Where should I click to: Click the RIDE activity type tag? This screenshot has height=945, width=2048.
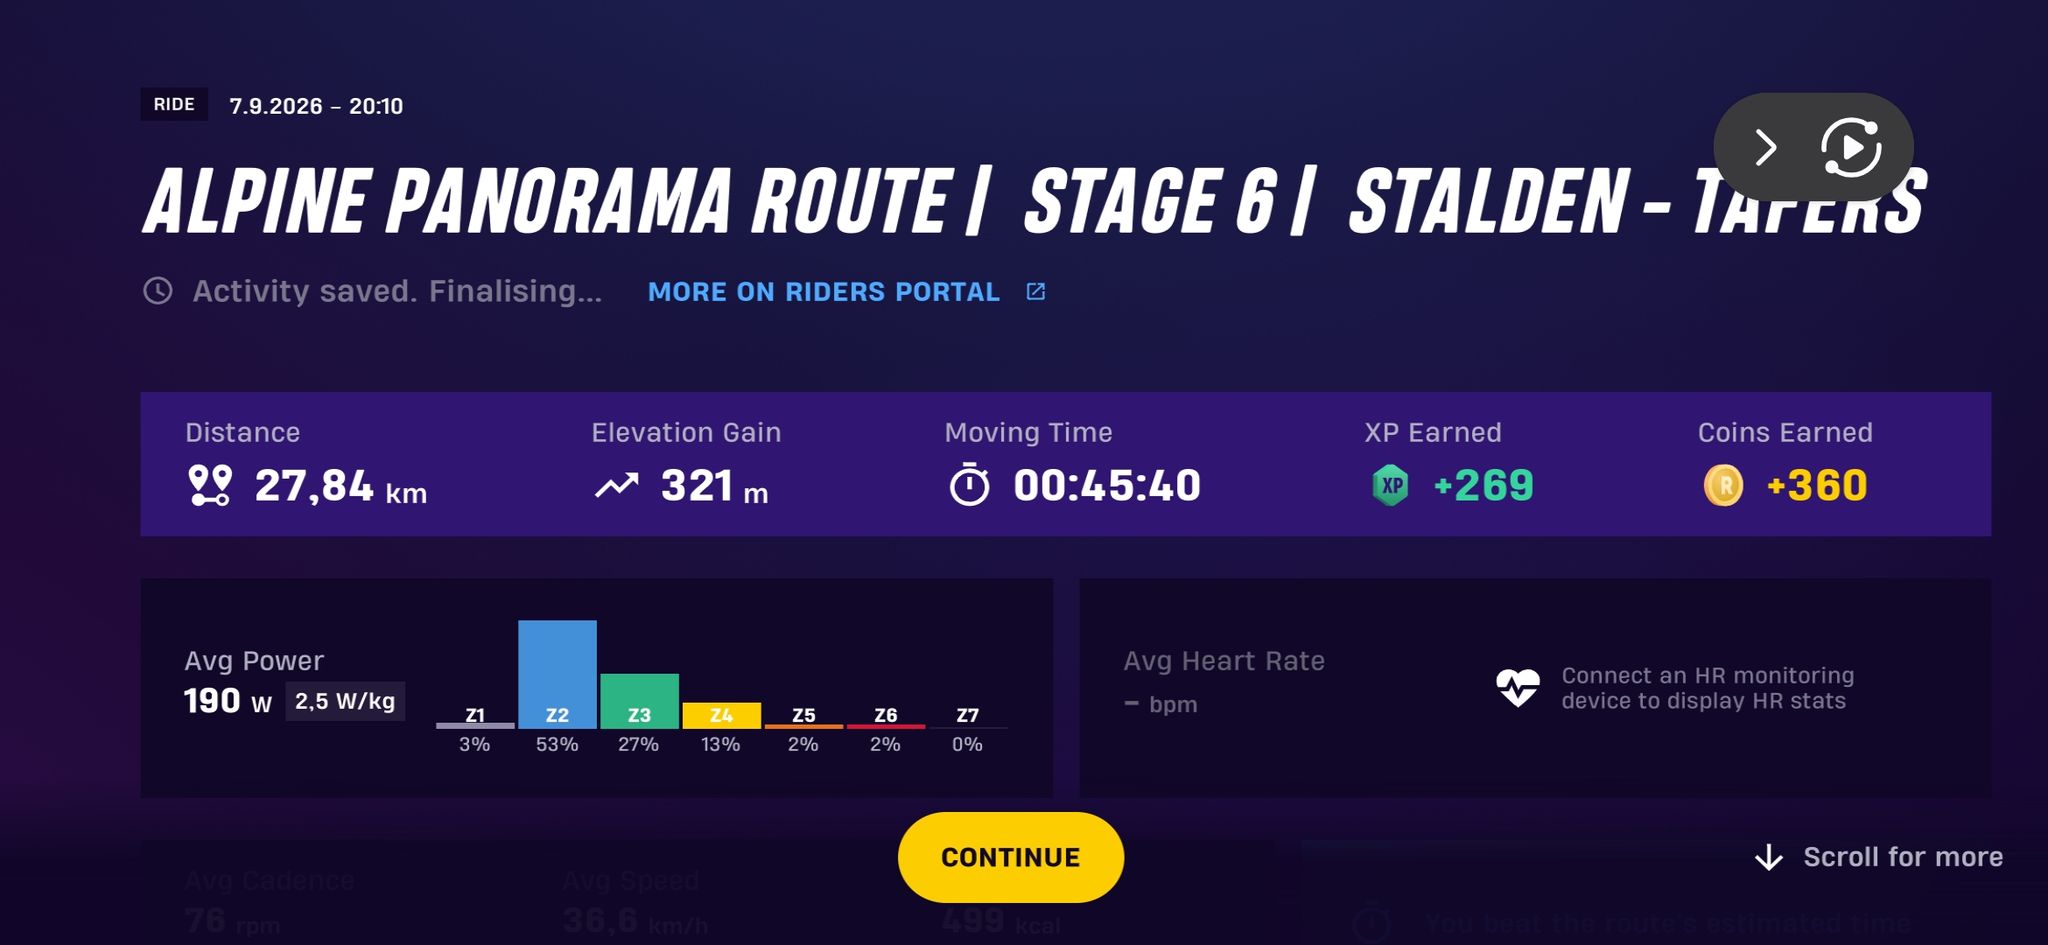tap(174, 104)
